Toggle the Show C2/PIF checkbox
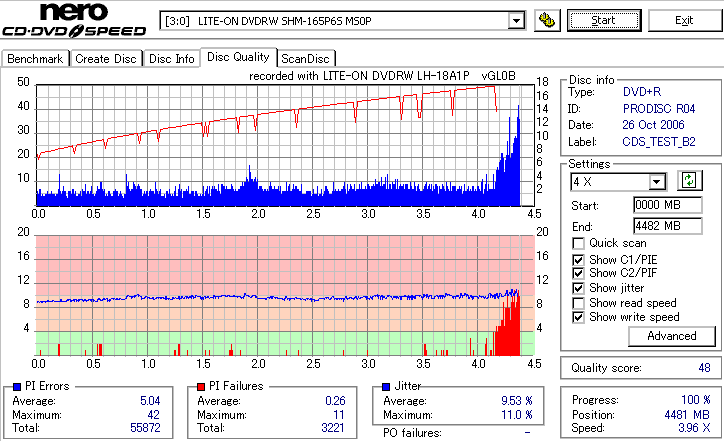This screenshot has width=724, height=441. pos(578,273)
